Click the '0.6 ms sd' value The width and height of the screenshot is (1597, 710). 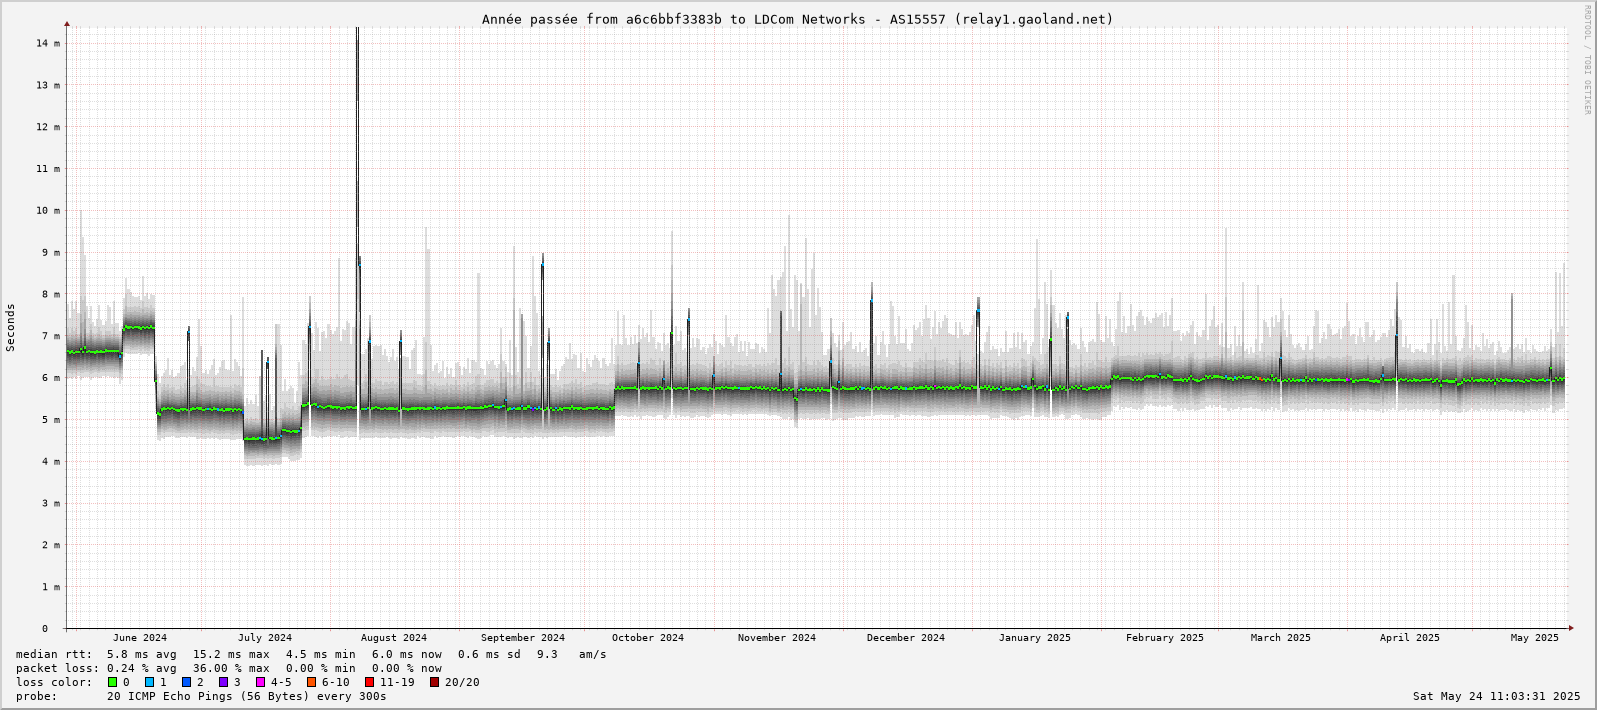[489, 654]
